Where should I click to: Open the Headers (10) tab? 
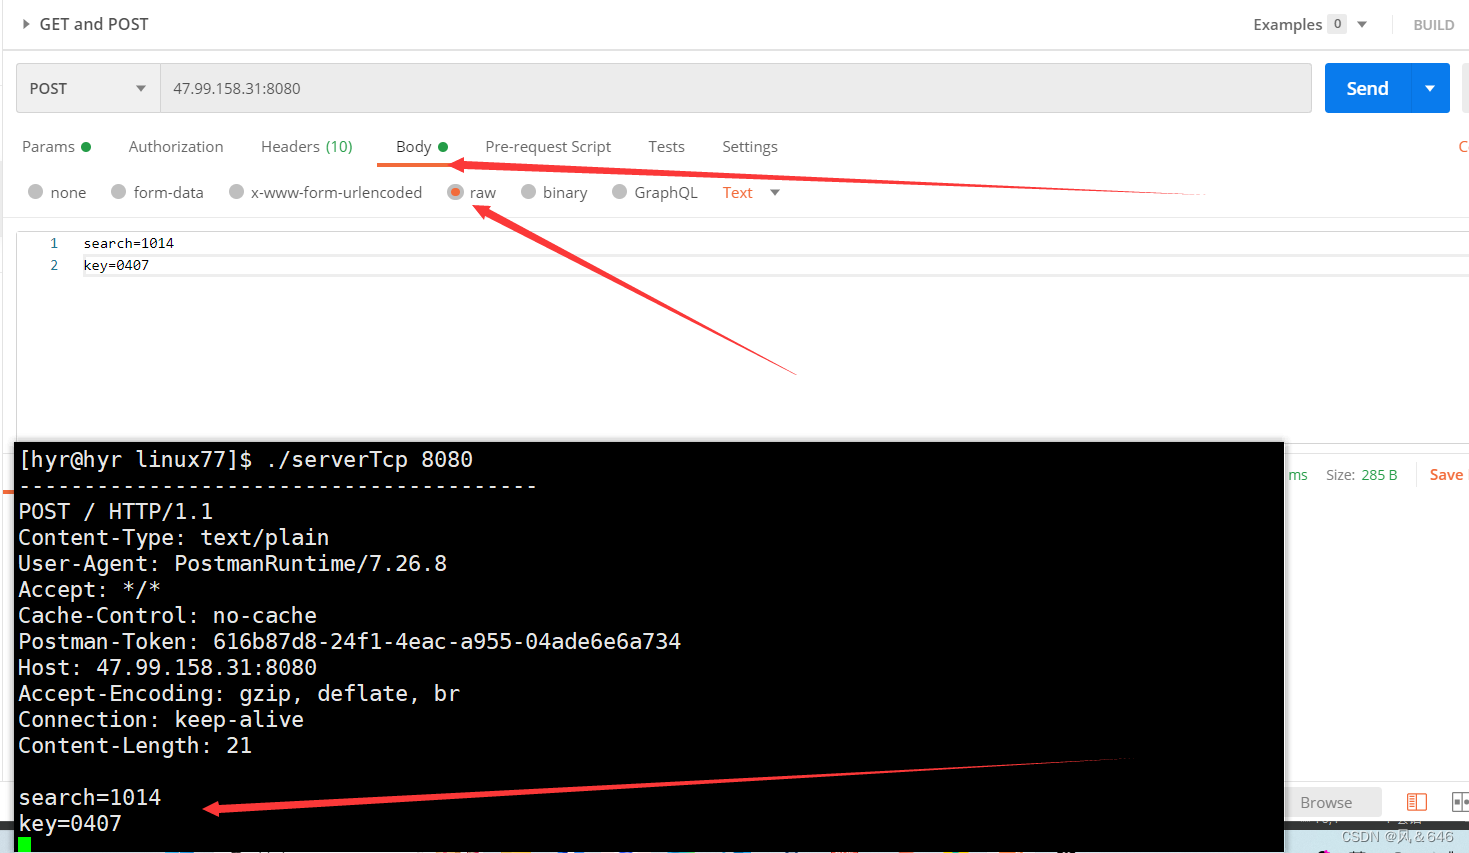(307, 146)
